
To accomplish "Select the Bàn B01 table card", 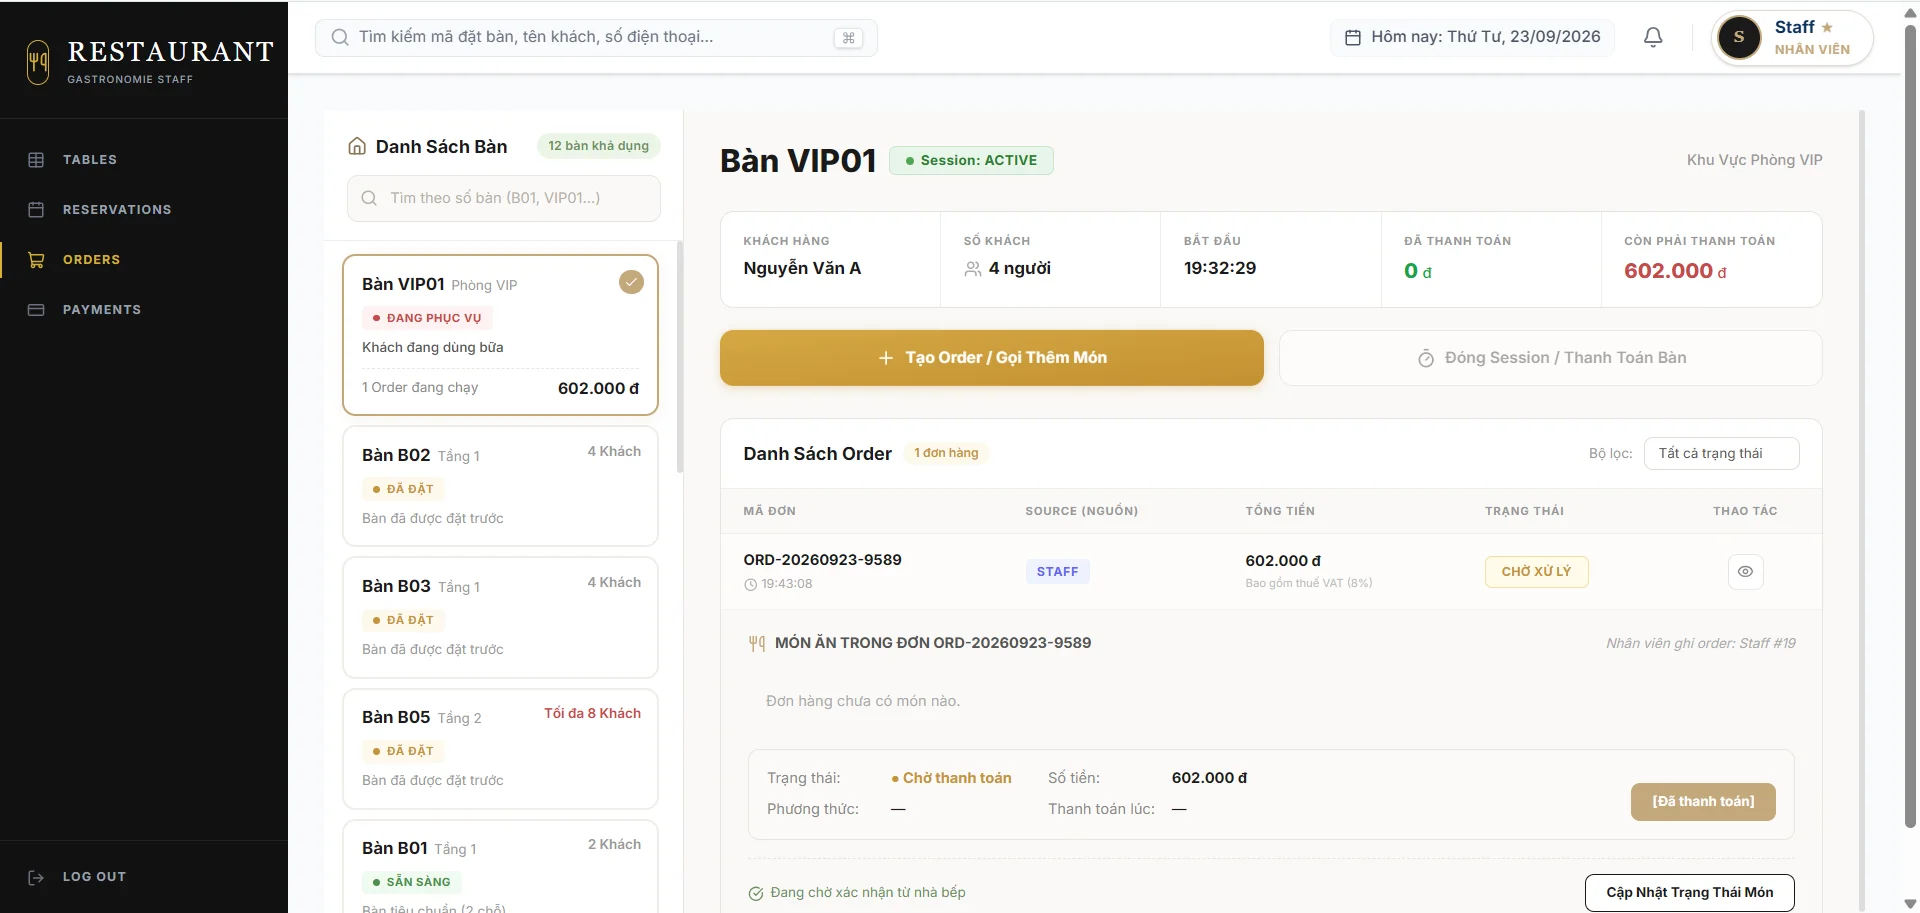I will click(500, 867).
